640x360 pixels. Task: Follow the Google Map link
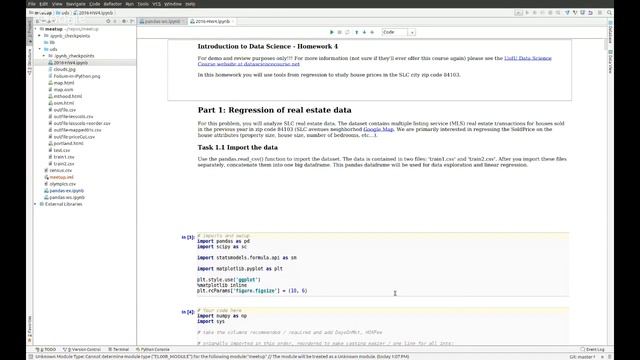coord(378,129)
